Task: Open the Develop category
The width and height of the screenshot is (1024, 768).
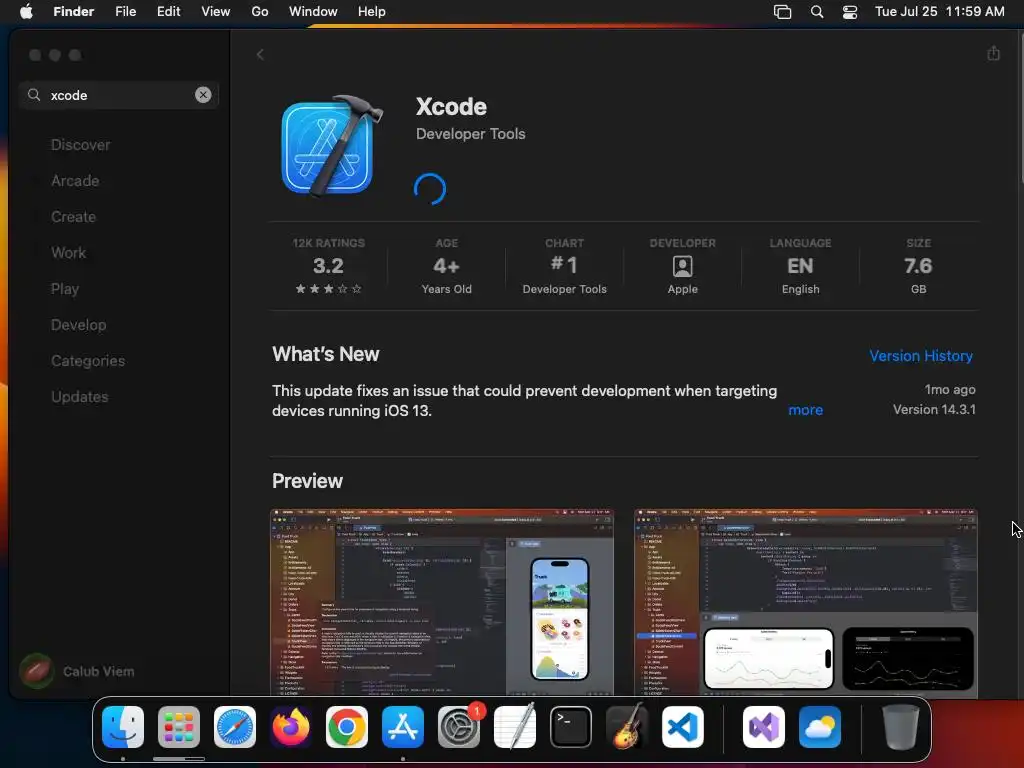Action: tap(78, 325)
